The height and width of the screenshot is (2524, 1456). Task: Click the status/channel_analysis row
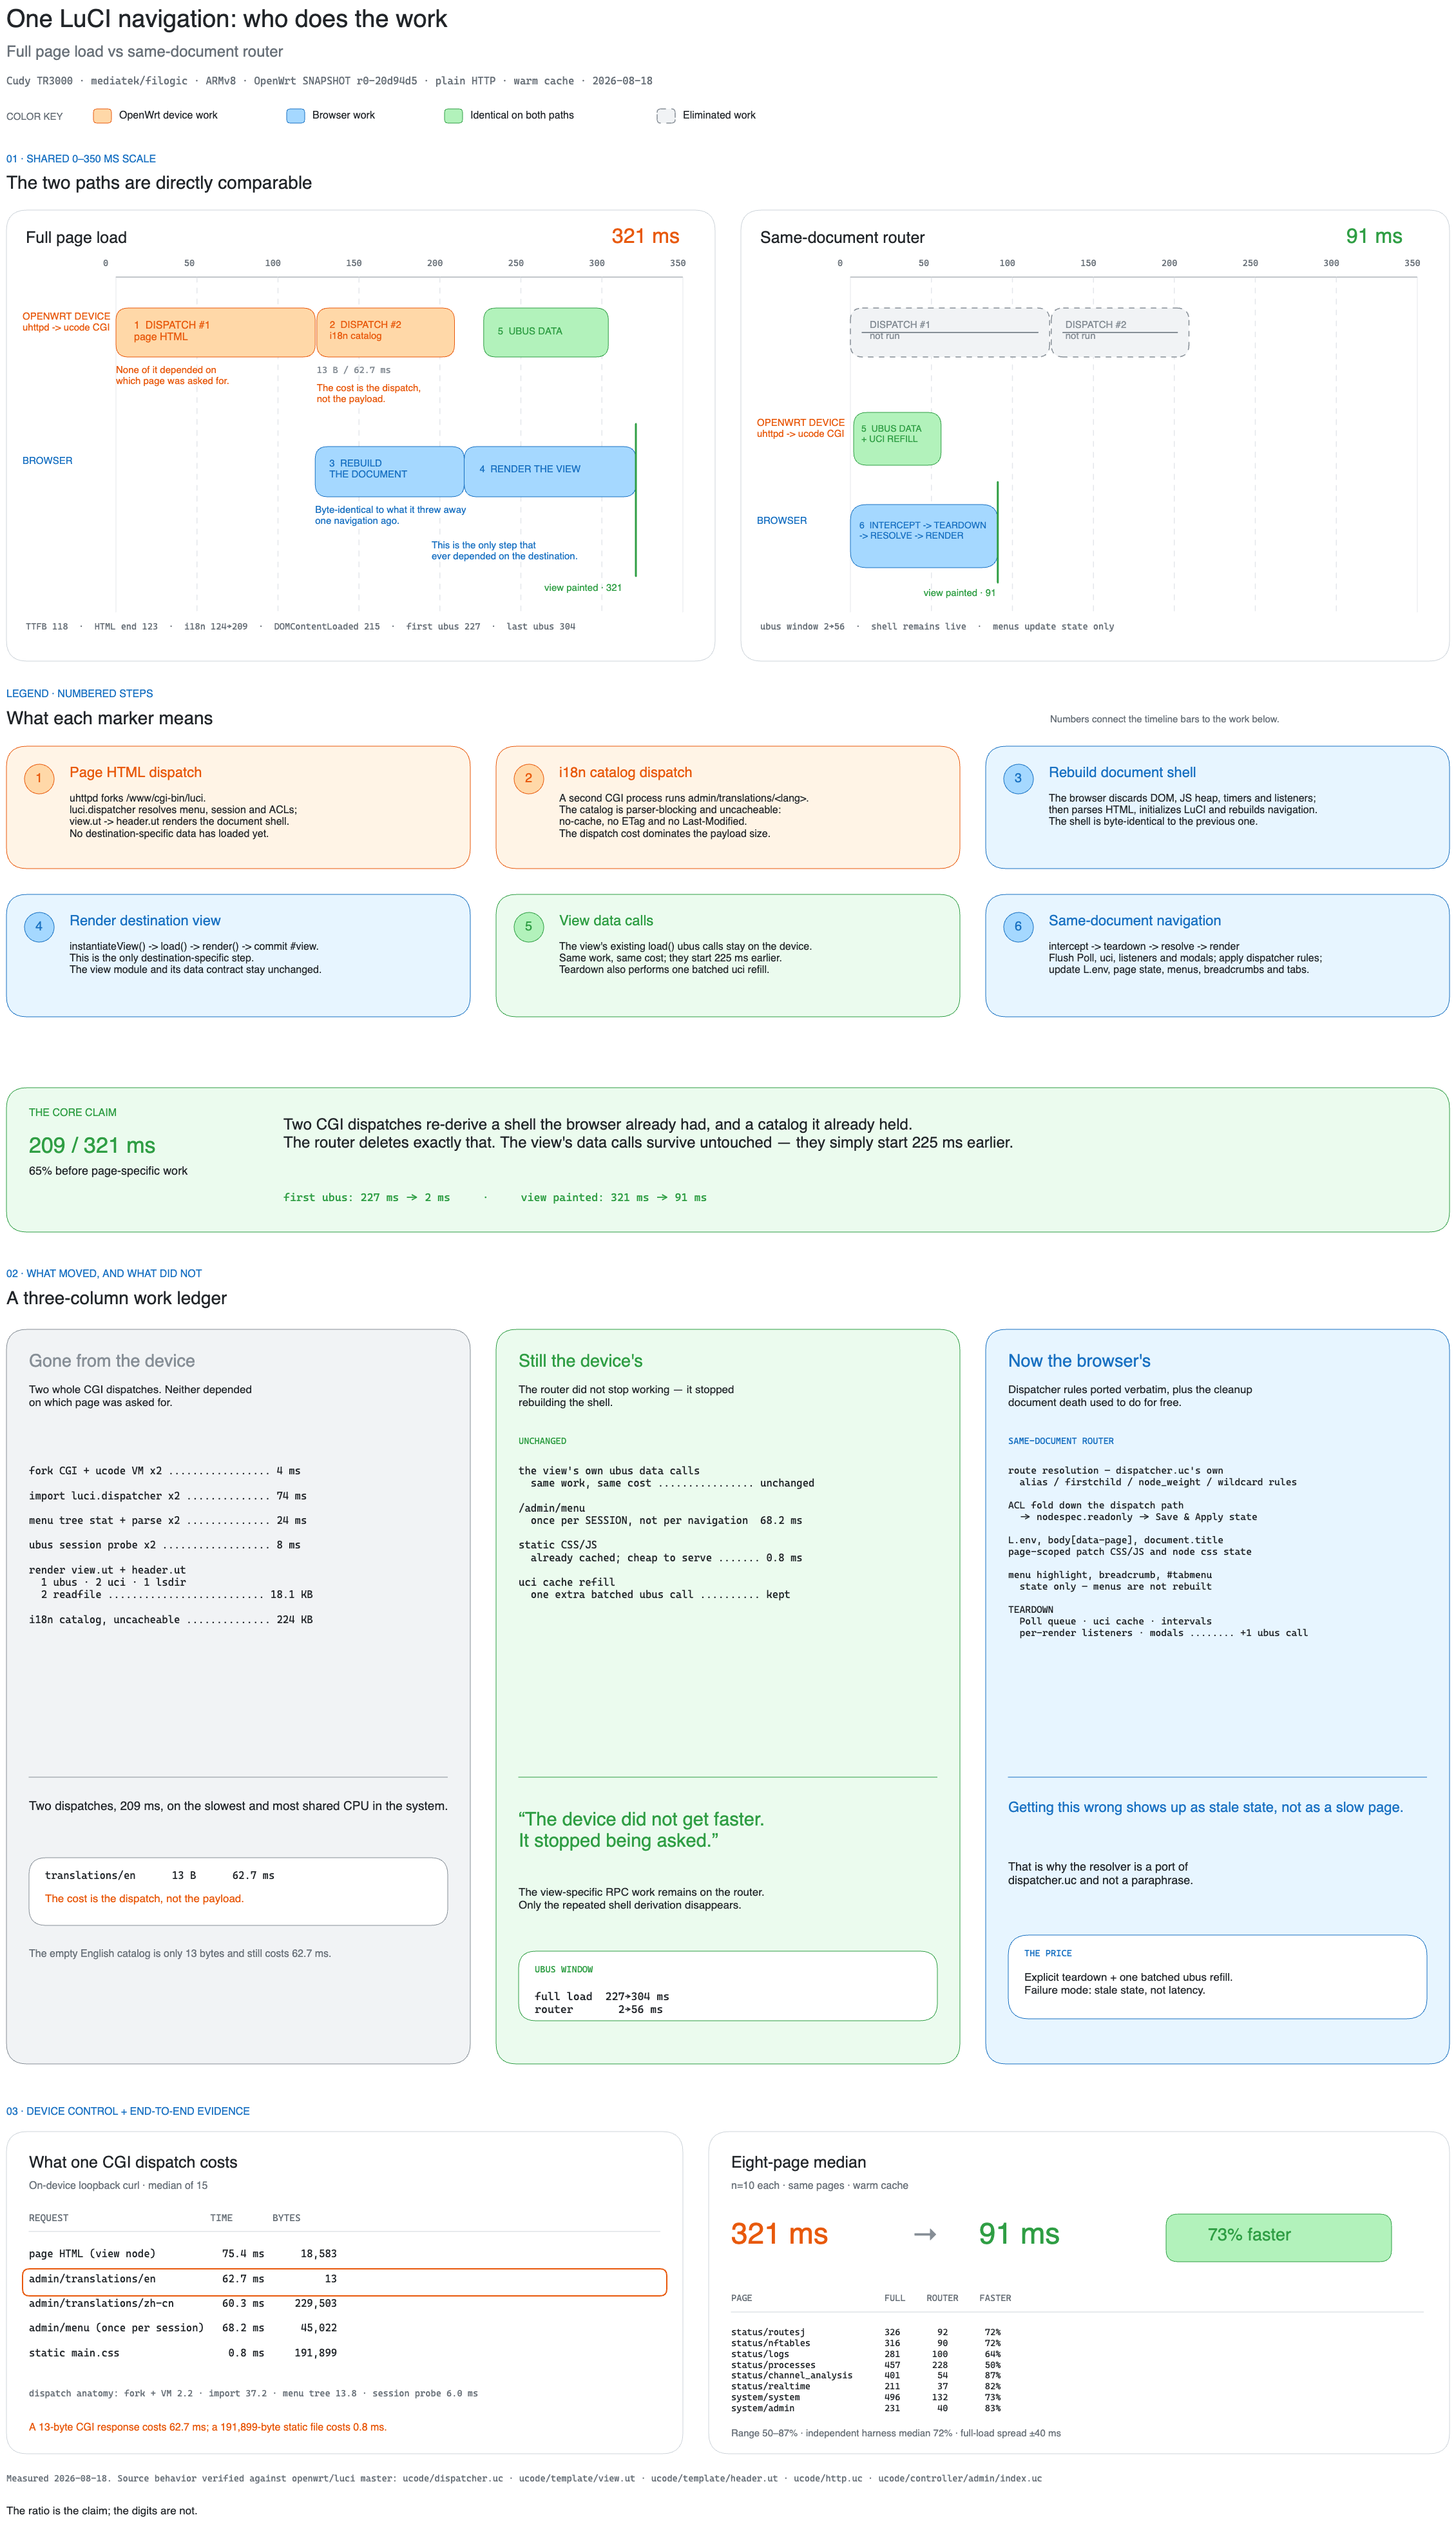pos(866,2376)
